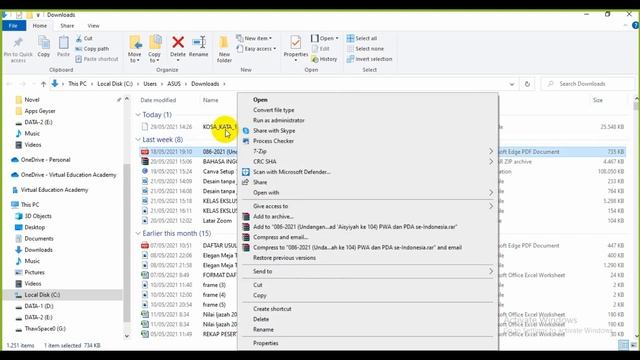Click Select none in the ribbon

tap(365, 49)
